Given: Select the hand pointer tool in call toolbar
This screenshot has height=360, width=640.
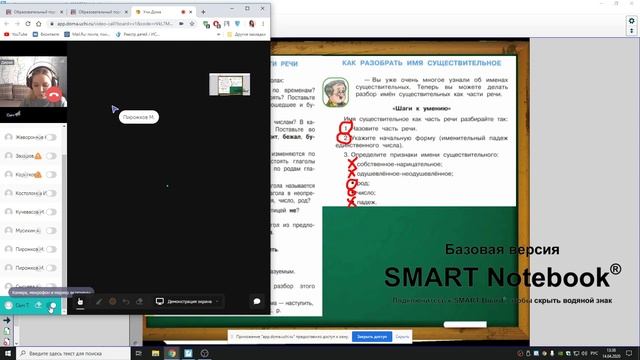Looking at the screenshot, I should (x=80, y=302).
